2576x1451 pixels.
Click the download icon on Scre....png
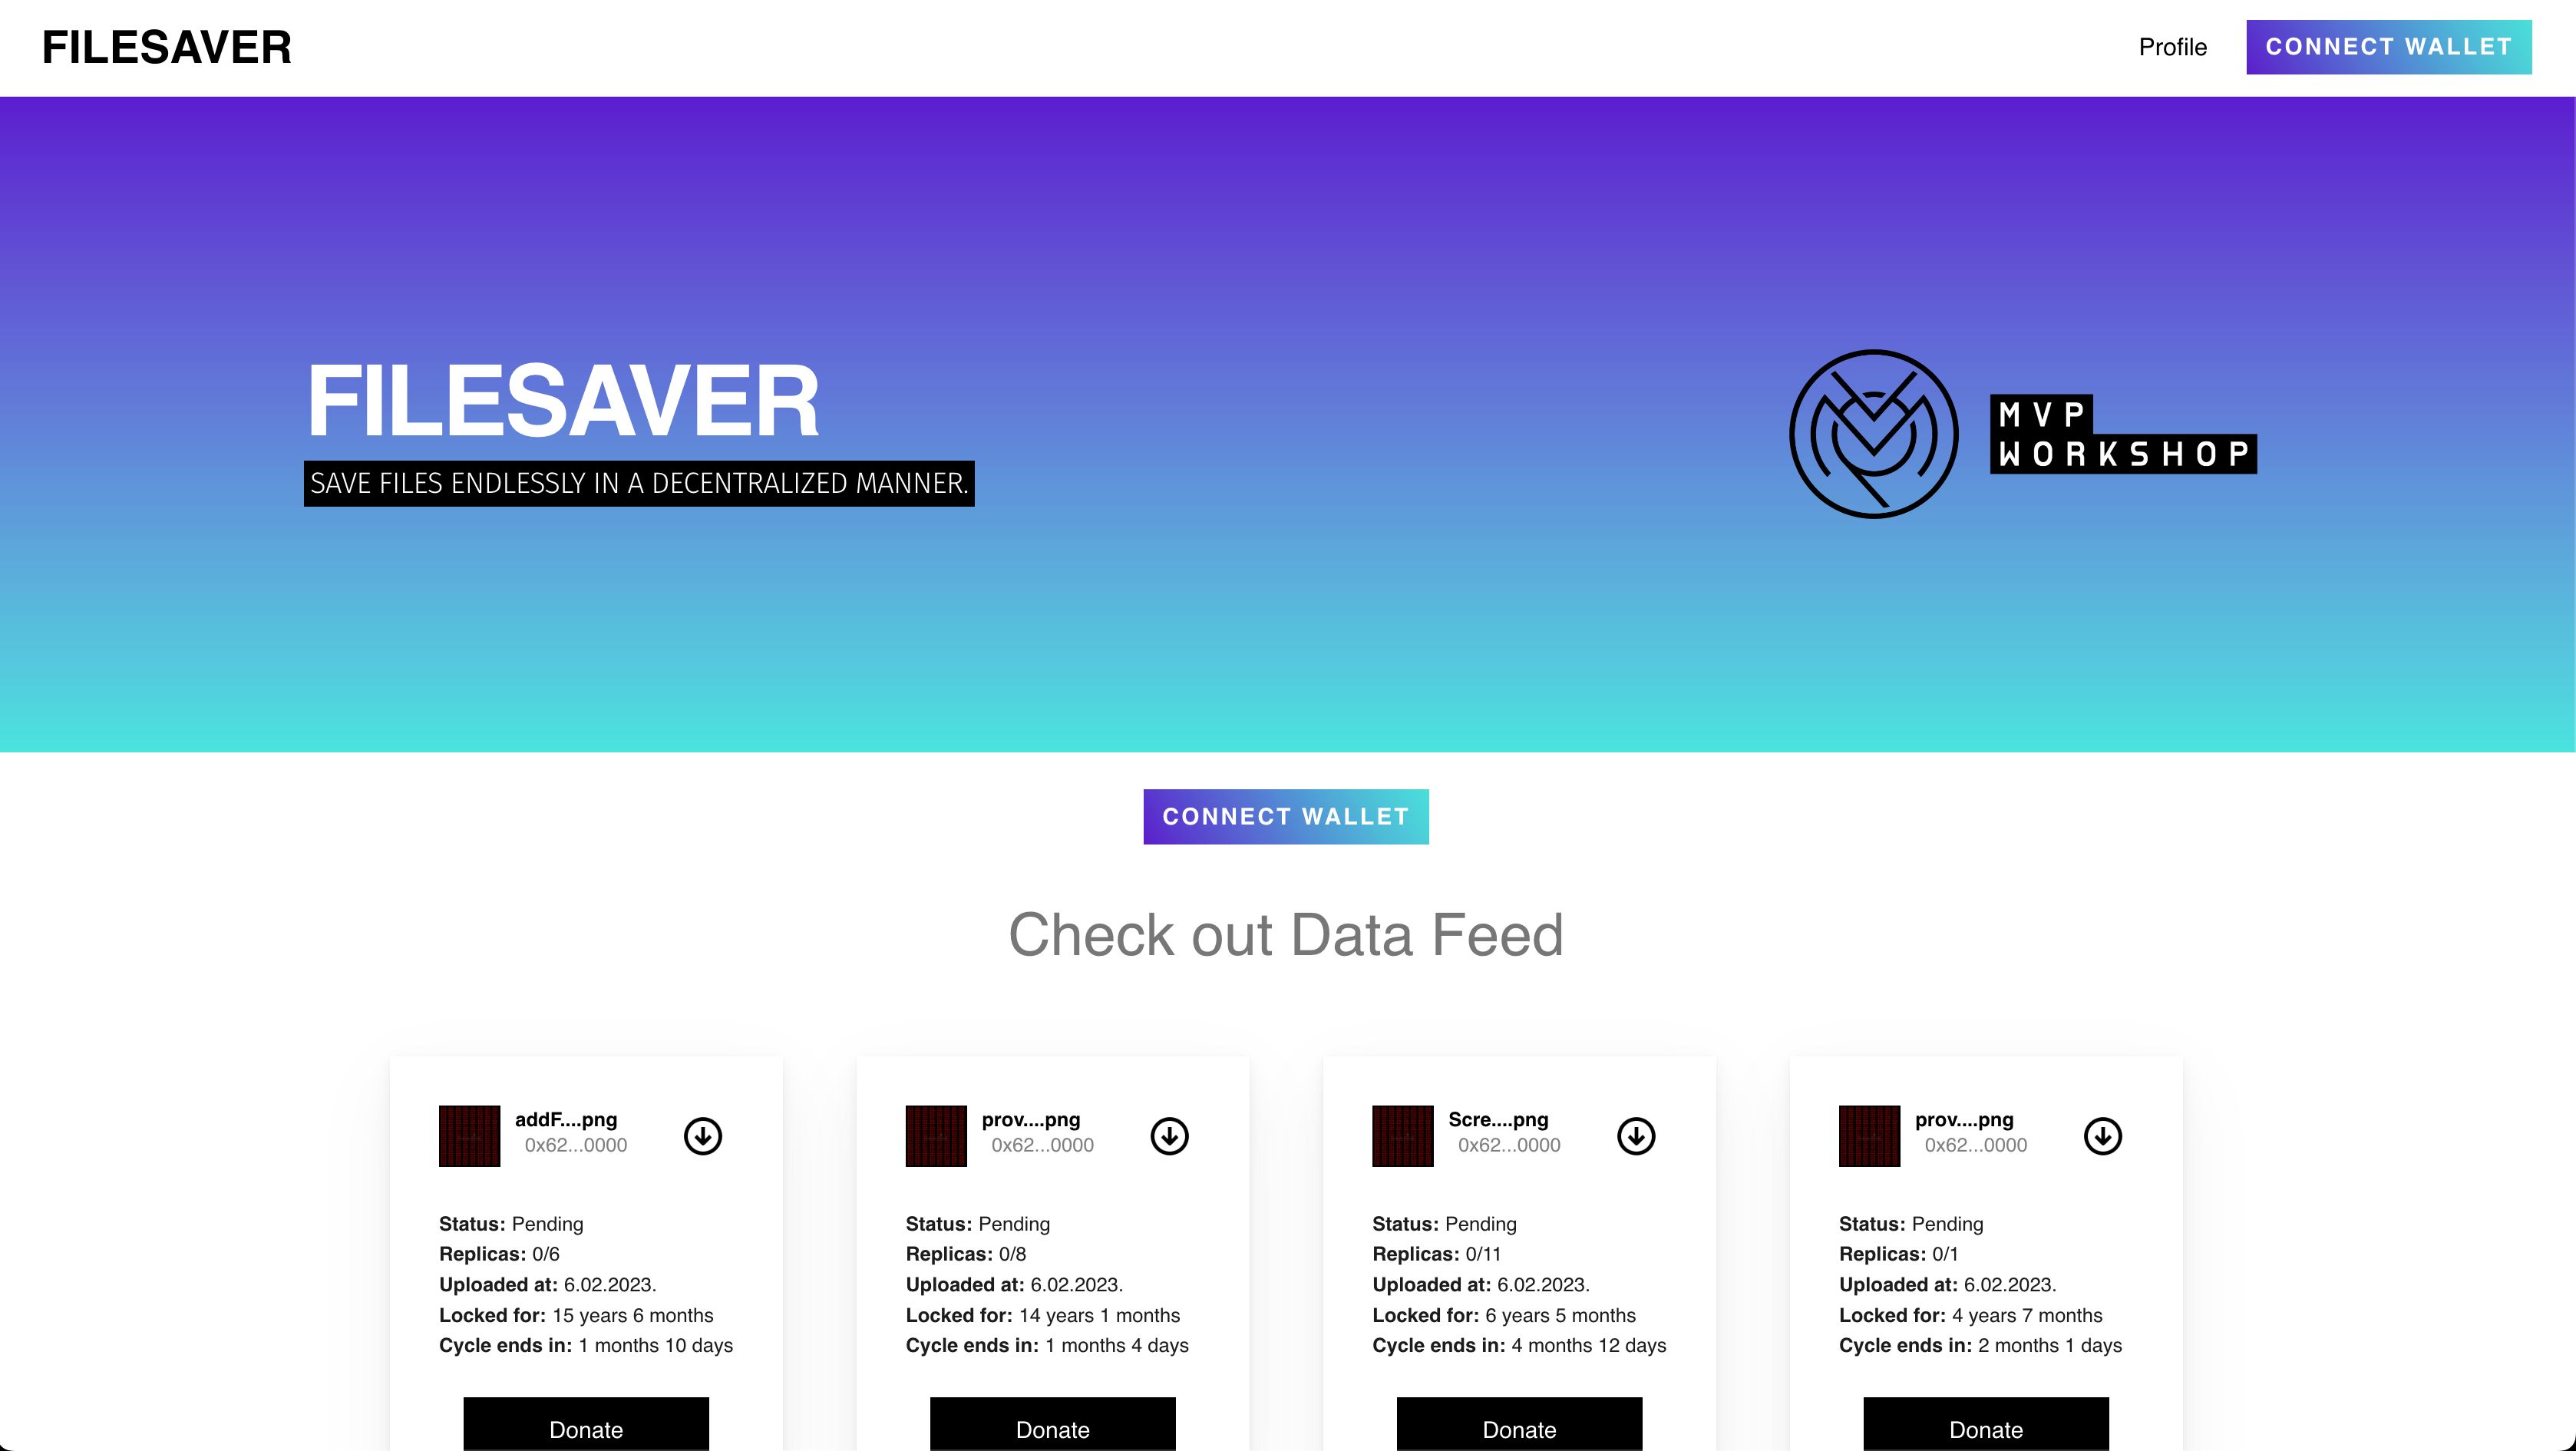(1636, 1134)
